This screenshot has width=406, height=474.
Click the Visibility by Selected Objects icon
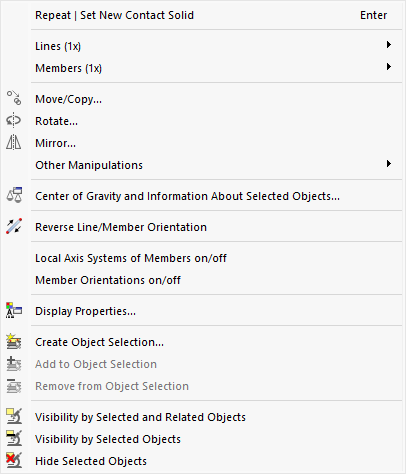click(14, 438)
